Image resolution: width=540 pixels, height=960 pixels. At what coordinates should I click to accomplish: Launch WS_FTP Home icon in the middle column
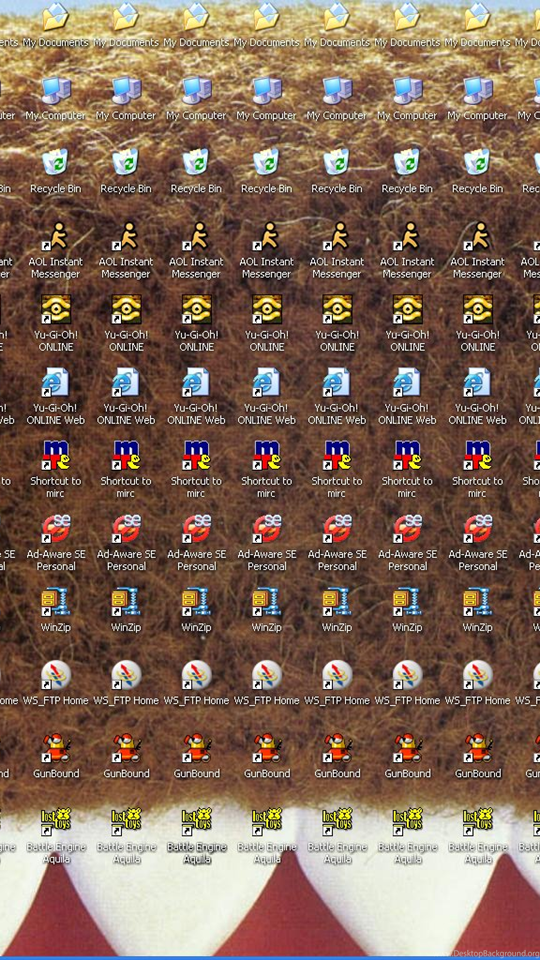coord(267,674)
